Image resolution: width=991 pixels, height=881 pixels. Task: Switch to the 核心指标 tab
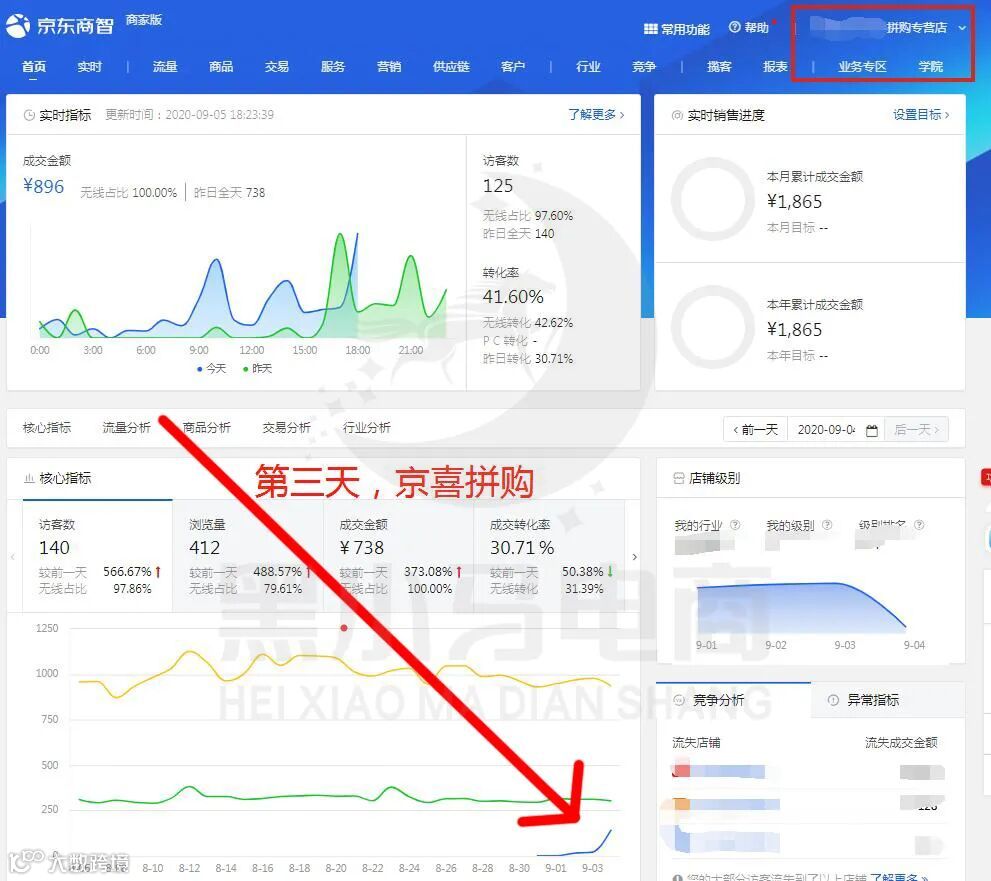click(47, 428)
